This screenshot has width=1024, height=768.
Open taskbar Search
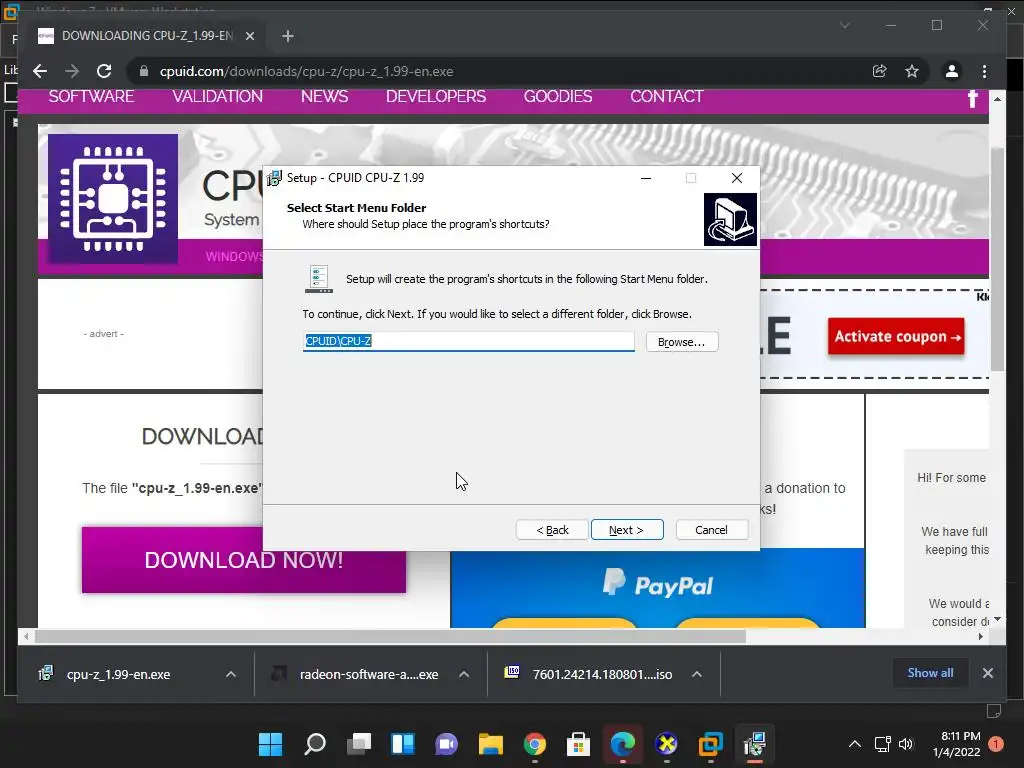(315, 743)
